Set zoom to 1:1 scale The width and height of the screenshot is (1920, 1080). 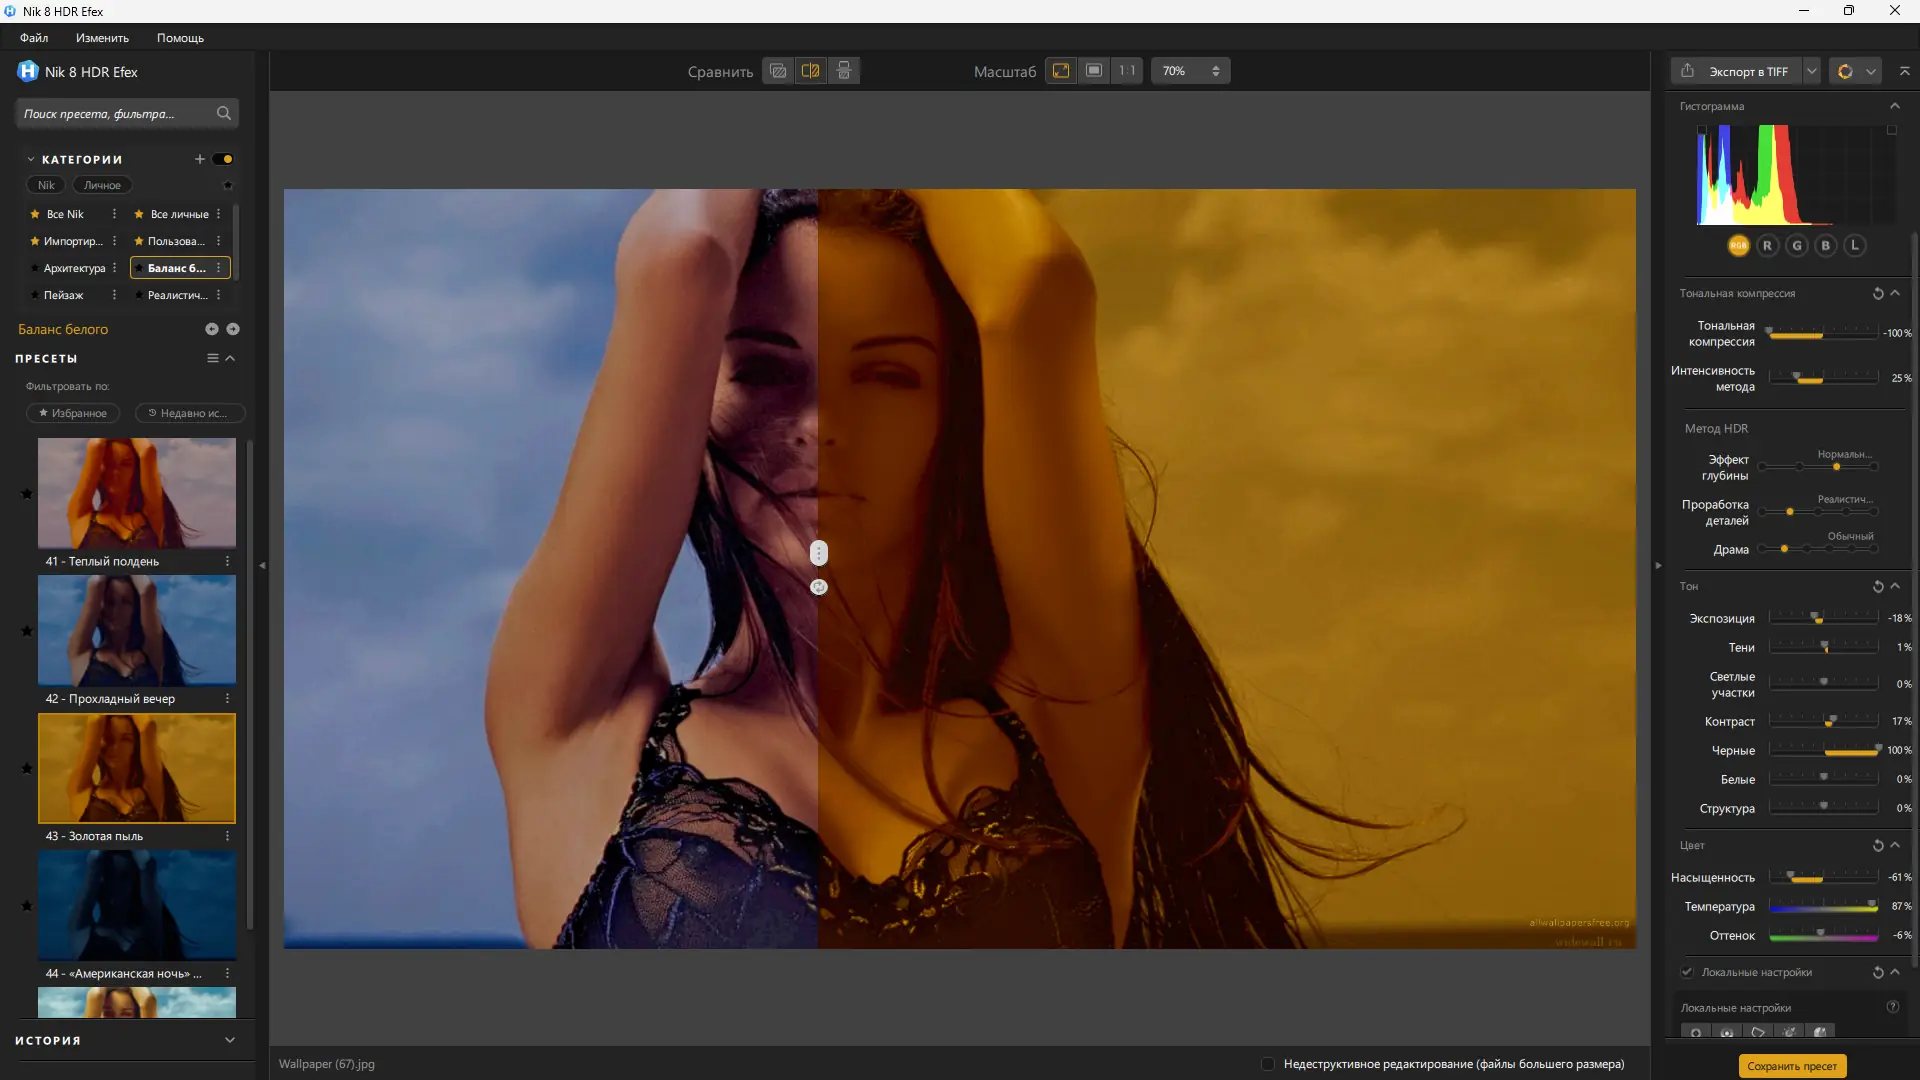[x=1127, y=71]
